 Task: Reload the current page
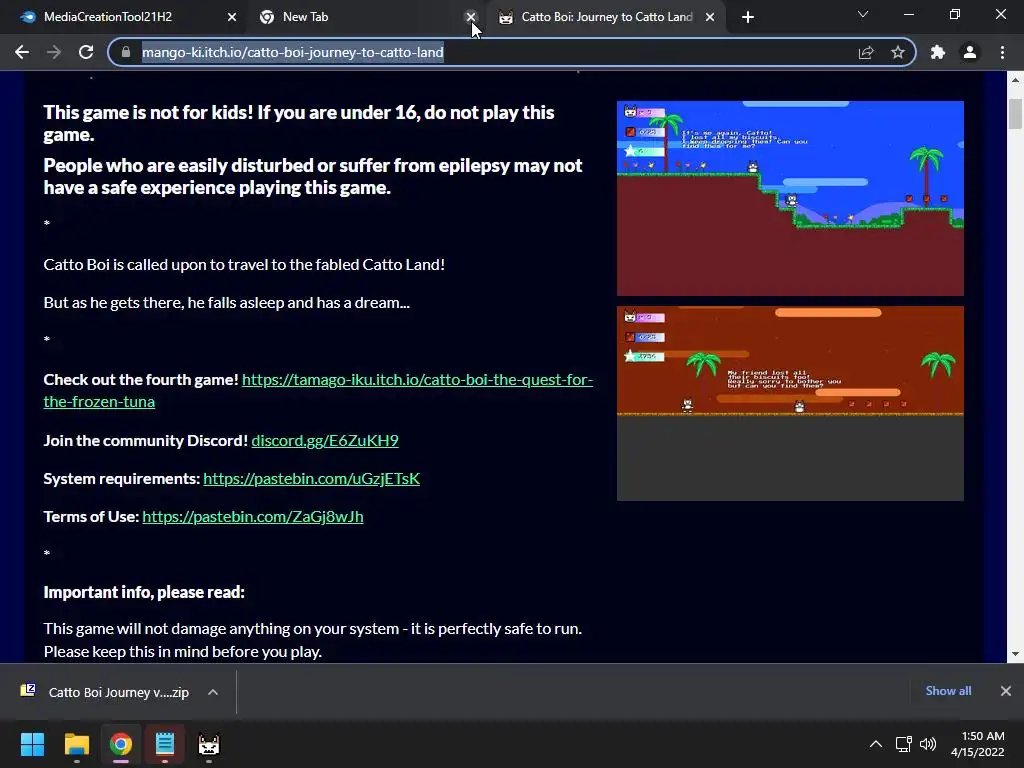click(86, 52)
